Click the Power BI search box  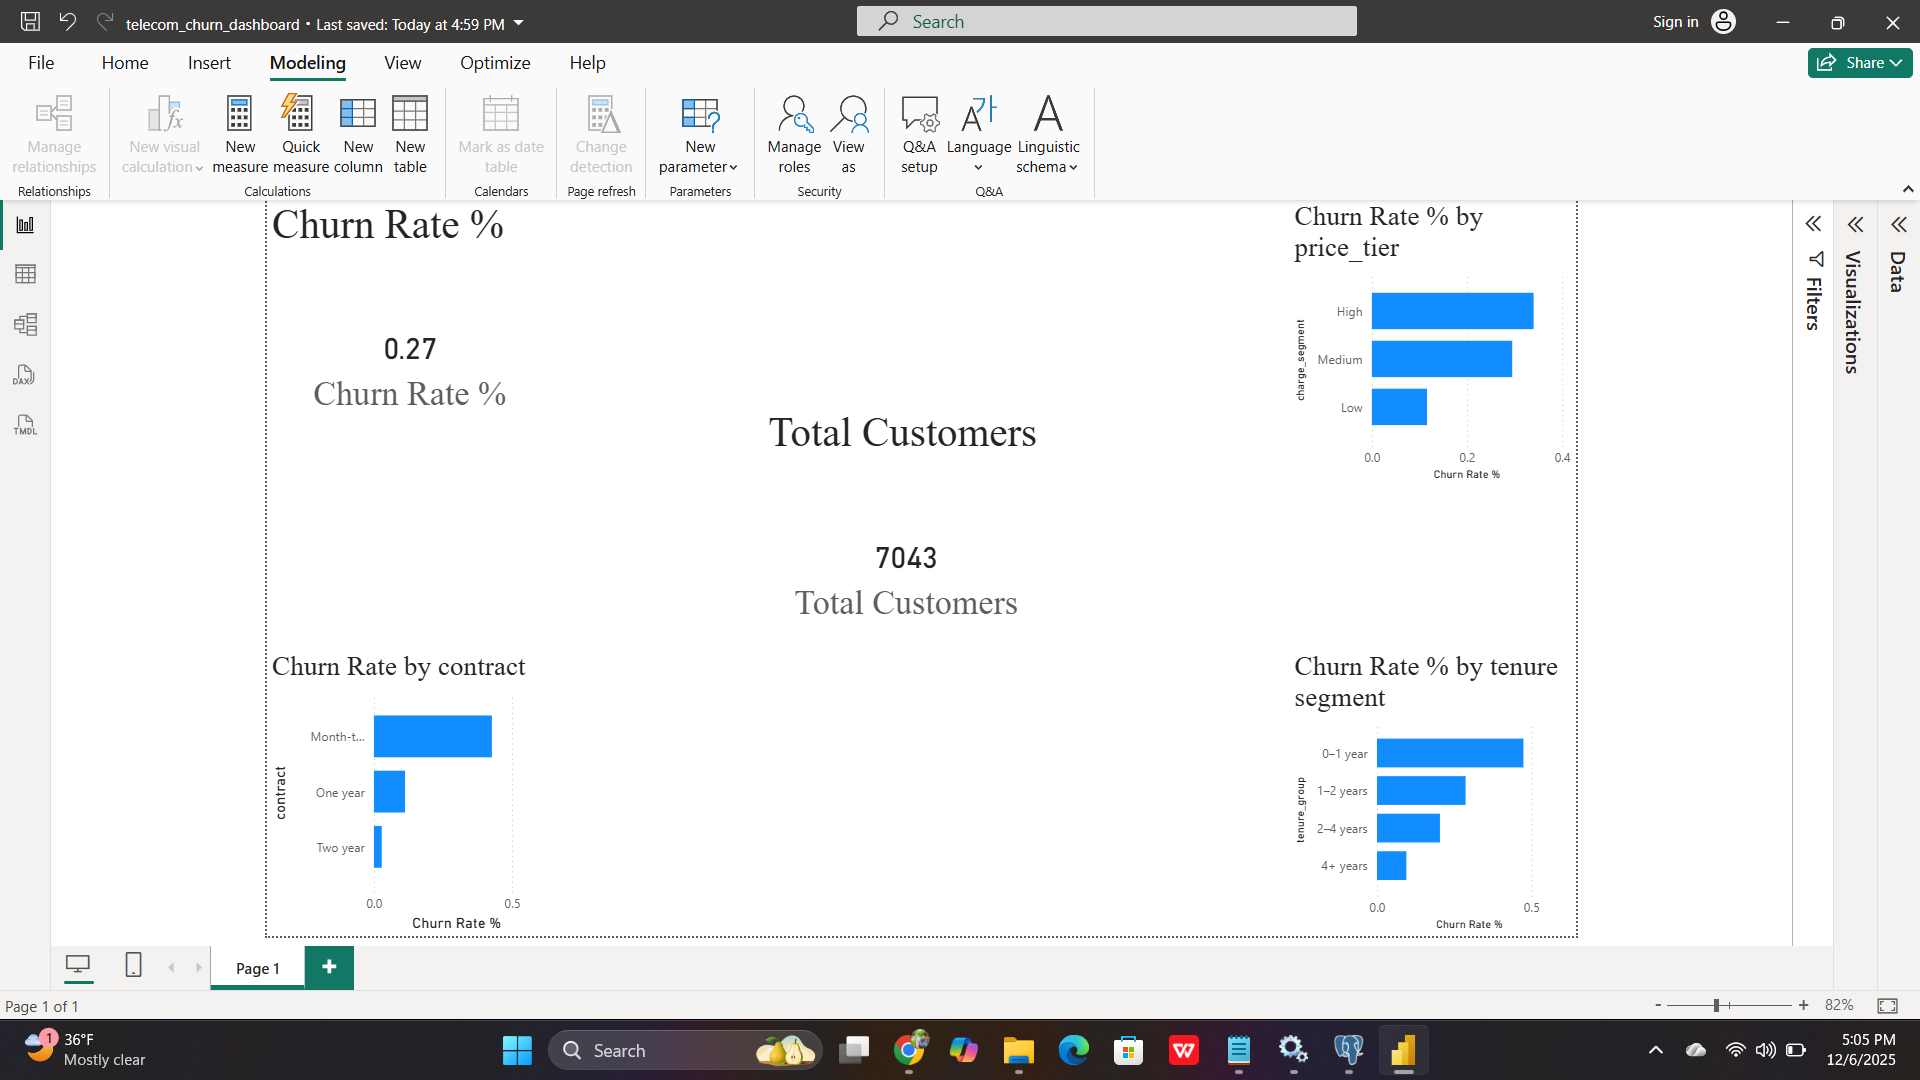pyautogui.click(x=1106, y=21)
